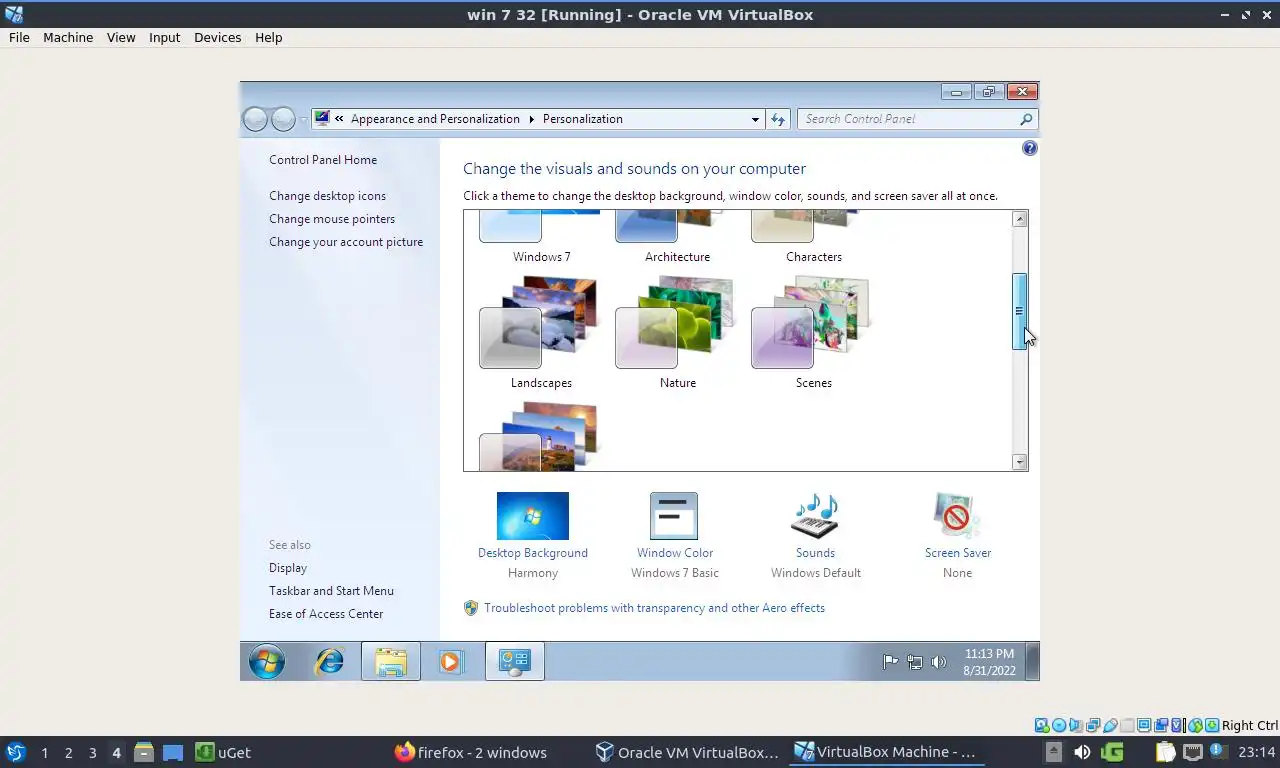1280x768 pixels.
Task: Click the double-chevron breadcrumb overflow
Action: 340,119
